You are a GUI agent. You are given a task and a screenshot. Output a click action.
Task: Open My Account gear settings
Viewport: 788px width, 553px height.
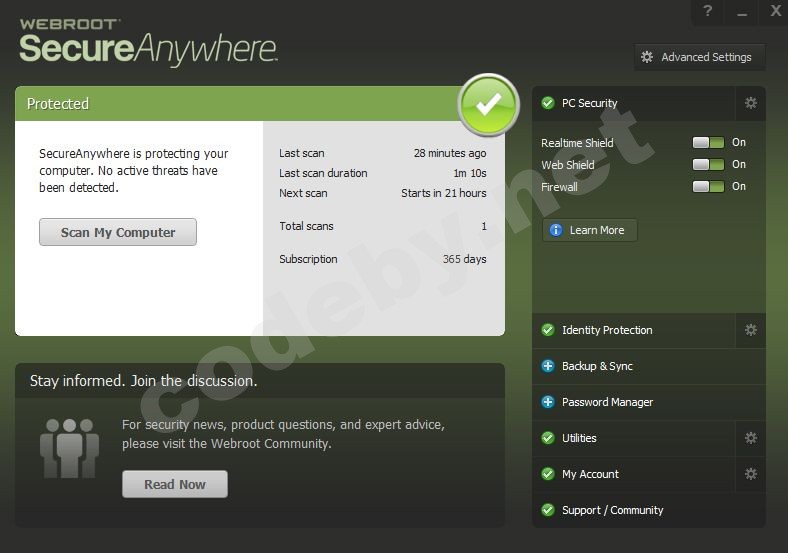click(x=751, y=474)
